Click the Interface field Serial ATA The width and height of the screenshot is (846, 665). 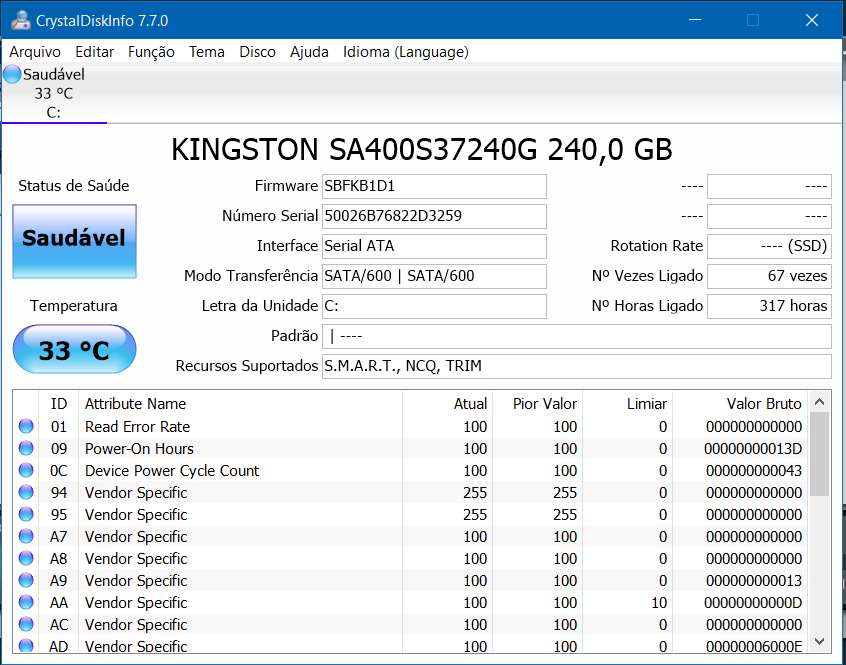click(434, 246)
